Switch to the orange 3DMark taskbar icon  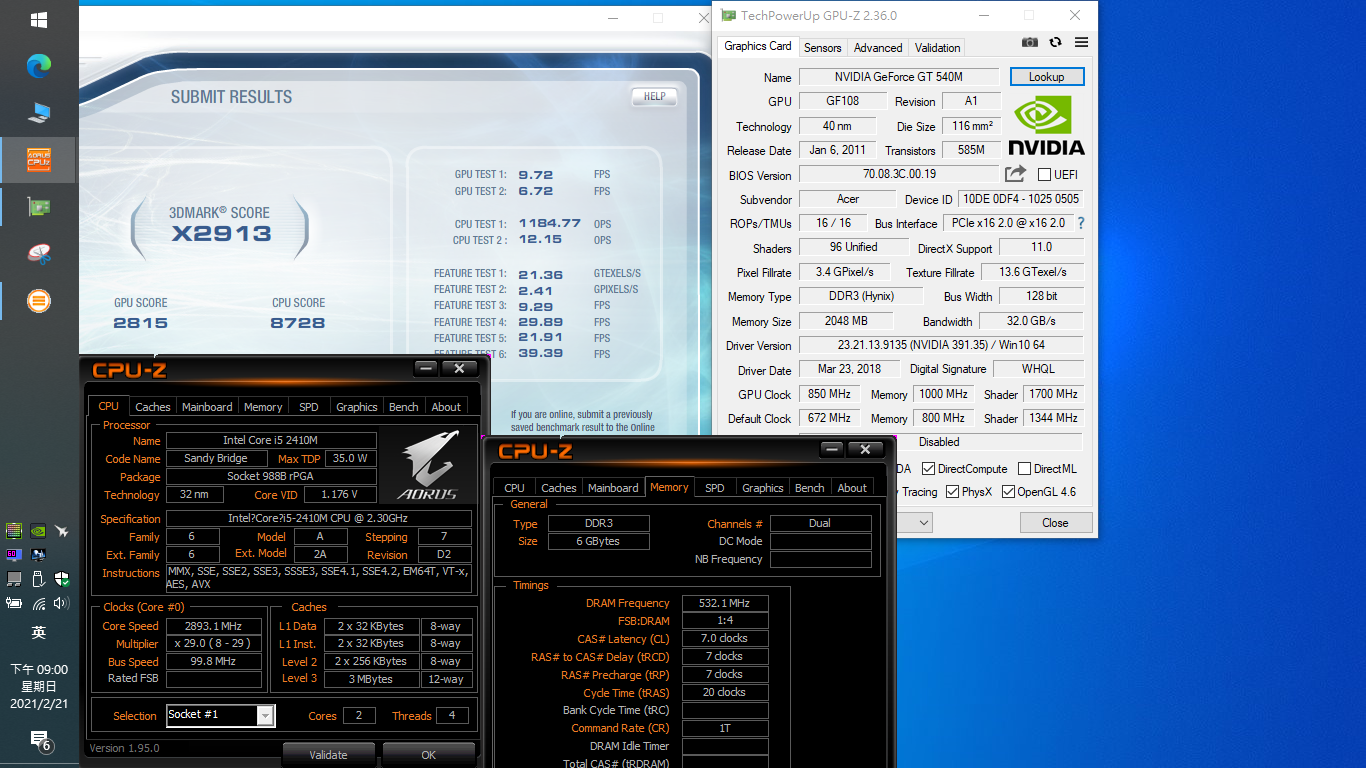[39, 301]
